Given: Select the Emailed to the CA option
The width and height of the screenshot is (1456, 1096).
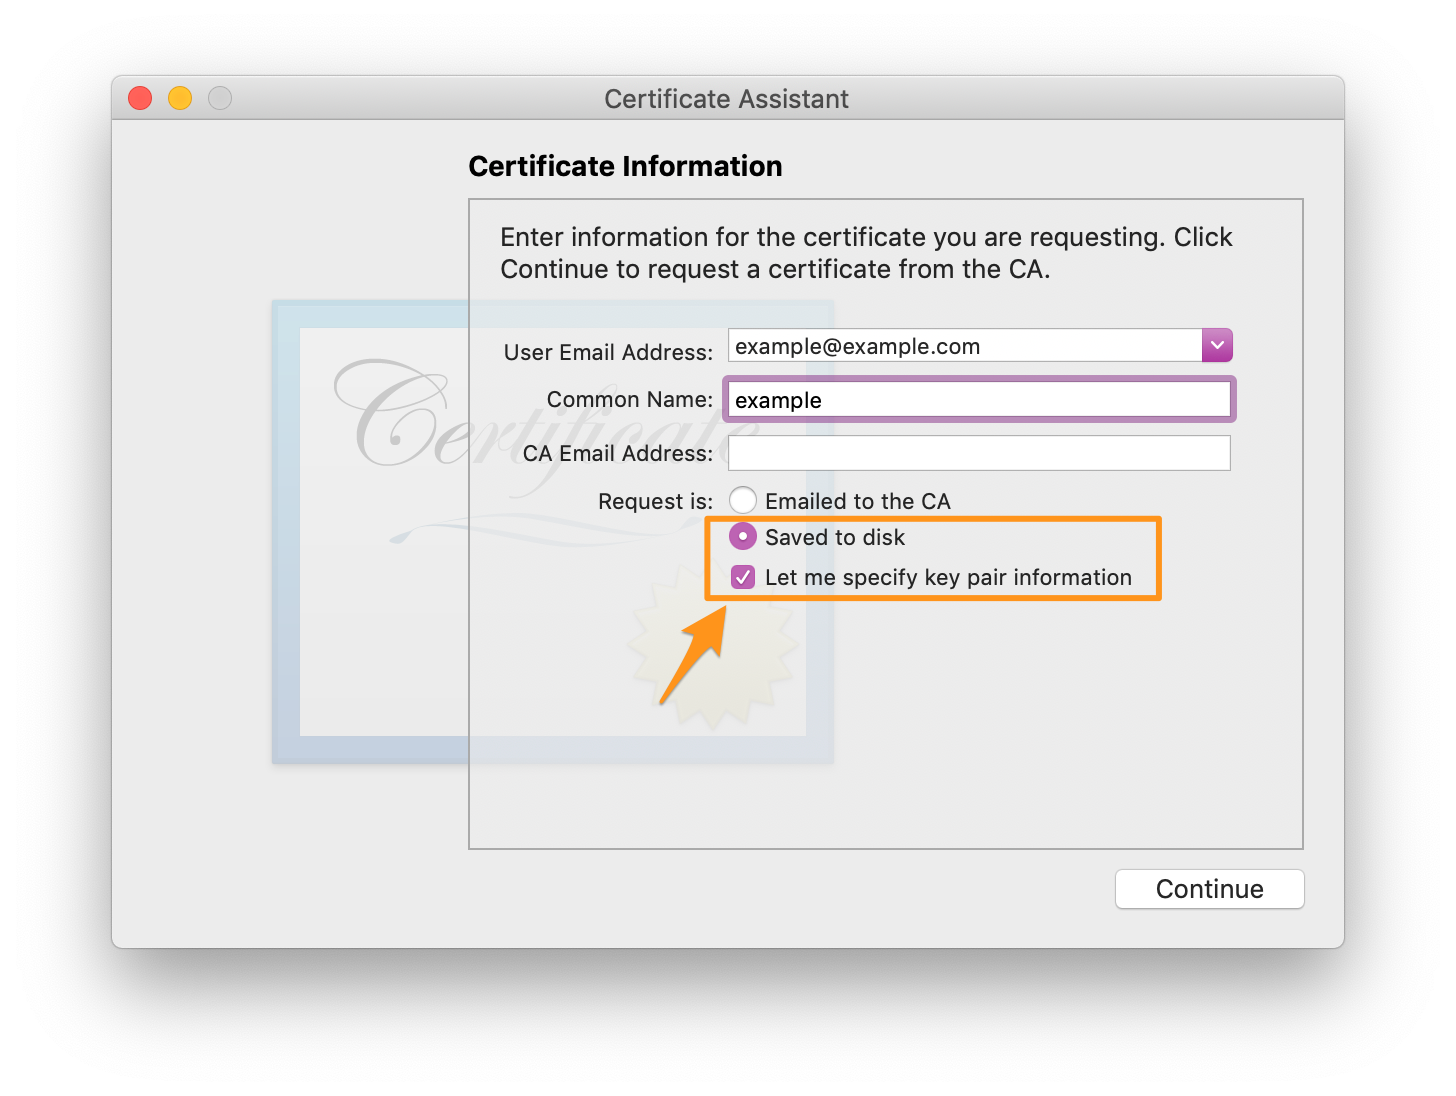Looking at the screenshot, I should click(x=743, y=500).
